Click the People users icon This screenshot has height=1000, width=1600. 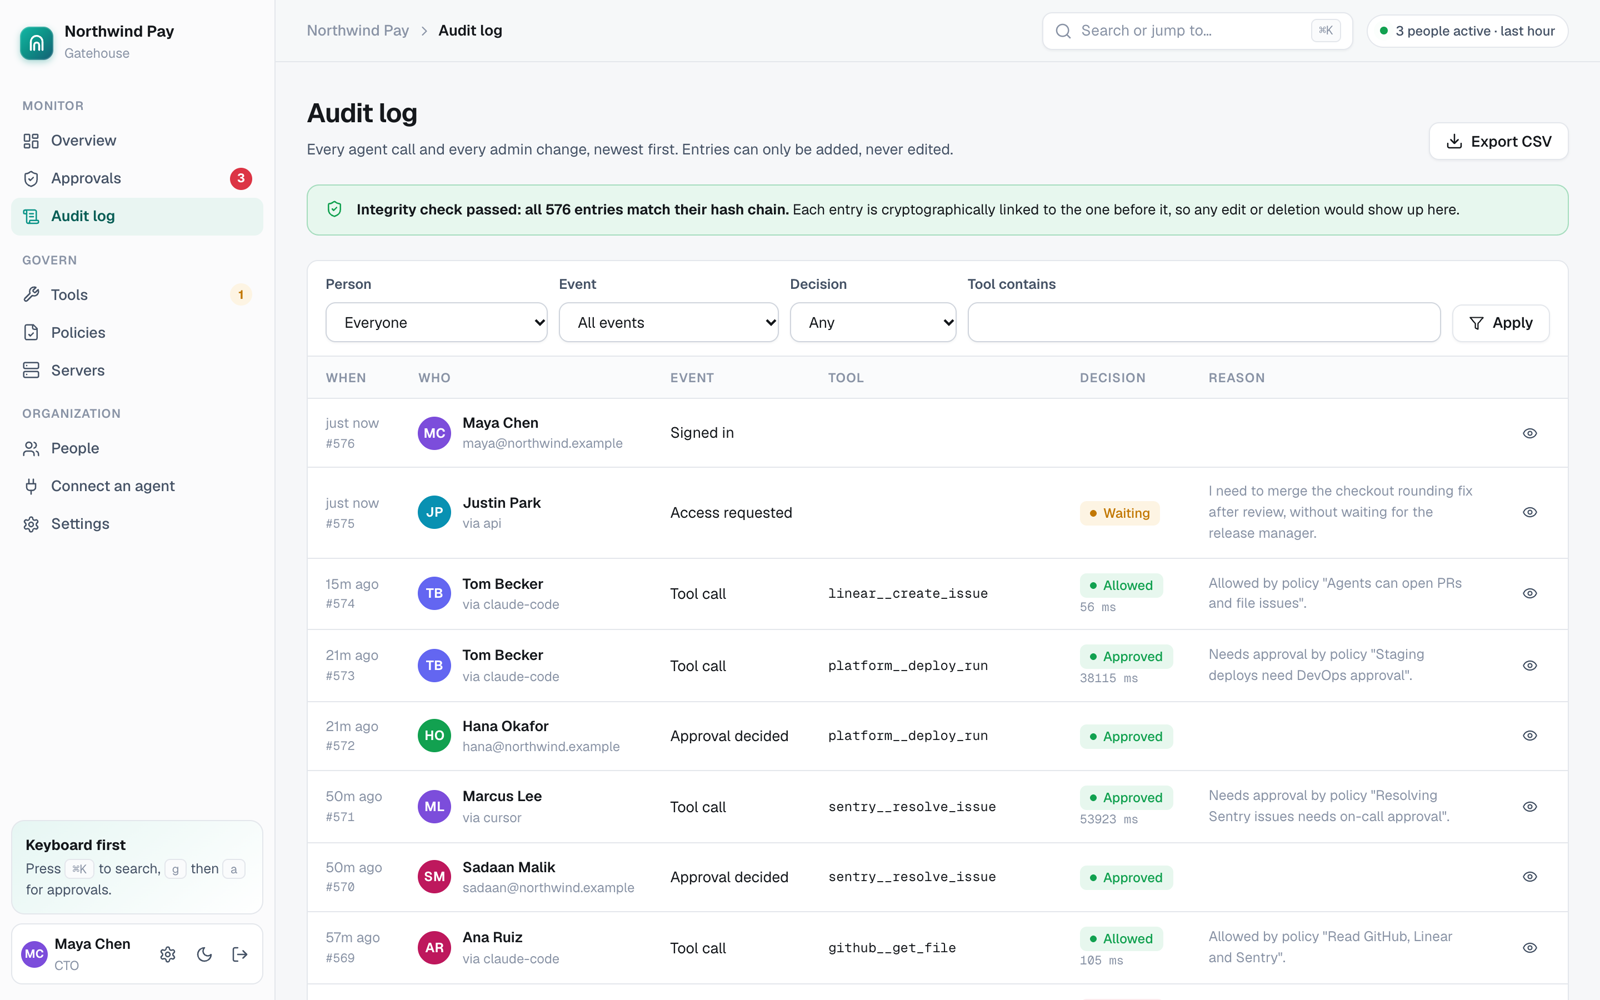(x=31, y=449)
